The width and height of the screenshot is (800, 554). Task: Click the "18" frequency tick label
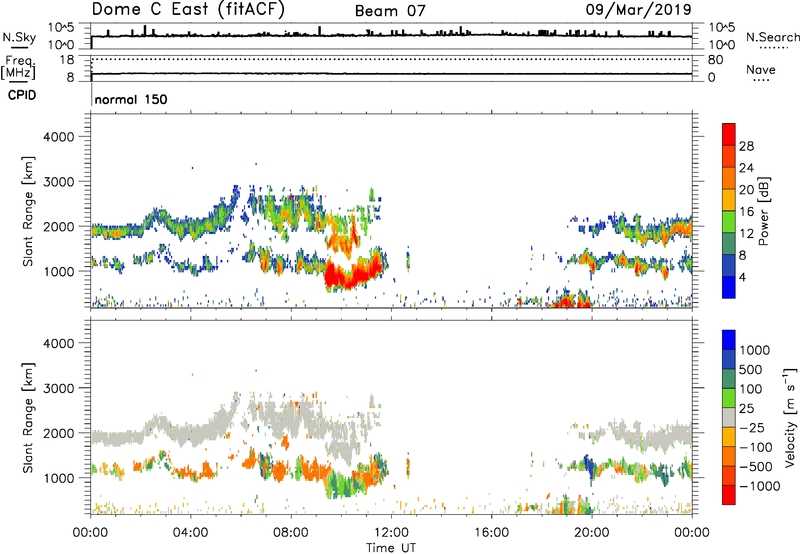[67, 60]
